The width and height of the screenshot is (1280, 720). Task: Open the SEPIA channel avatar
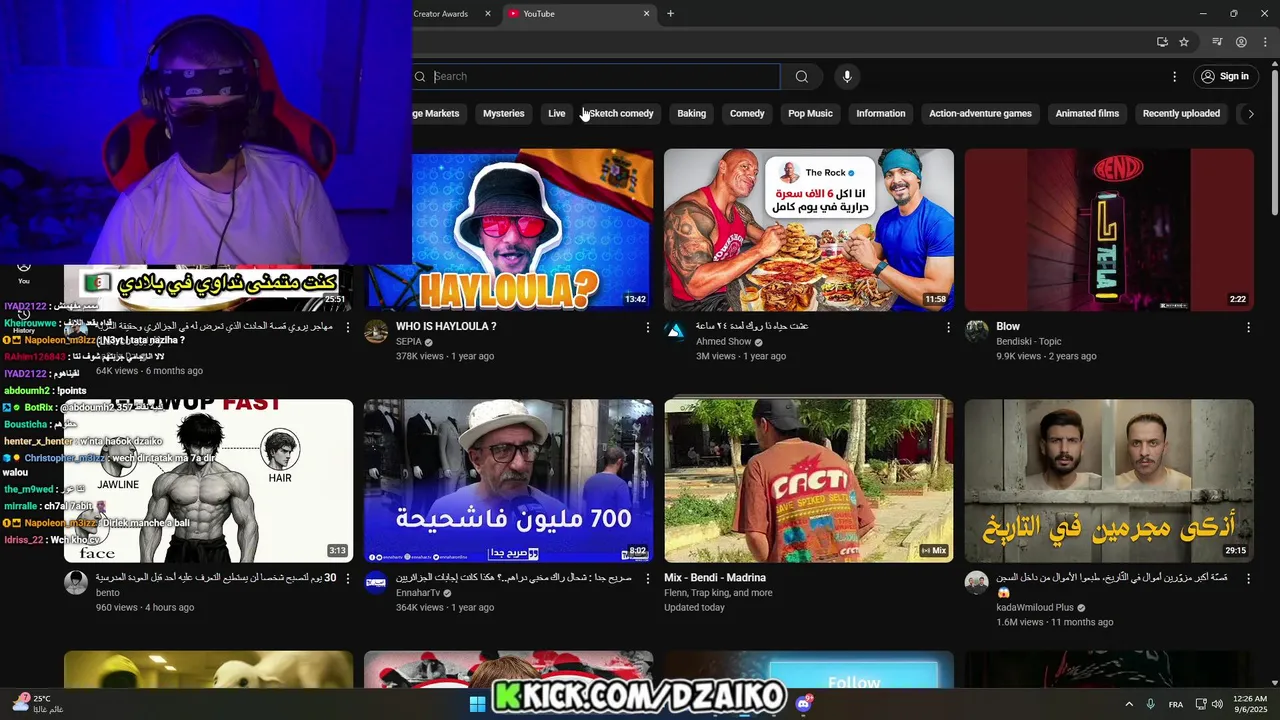(376, 332)
